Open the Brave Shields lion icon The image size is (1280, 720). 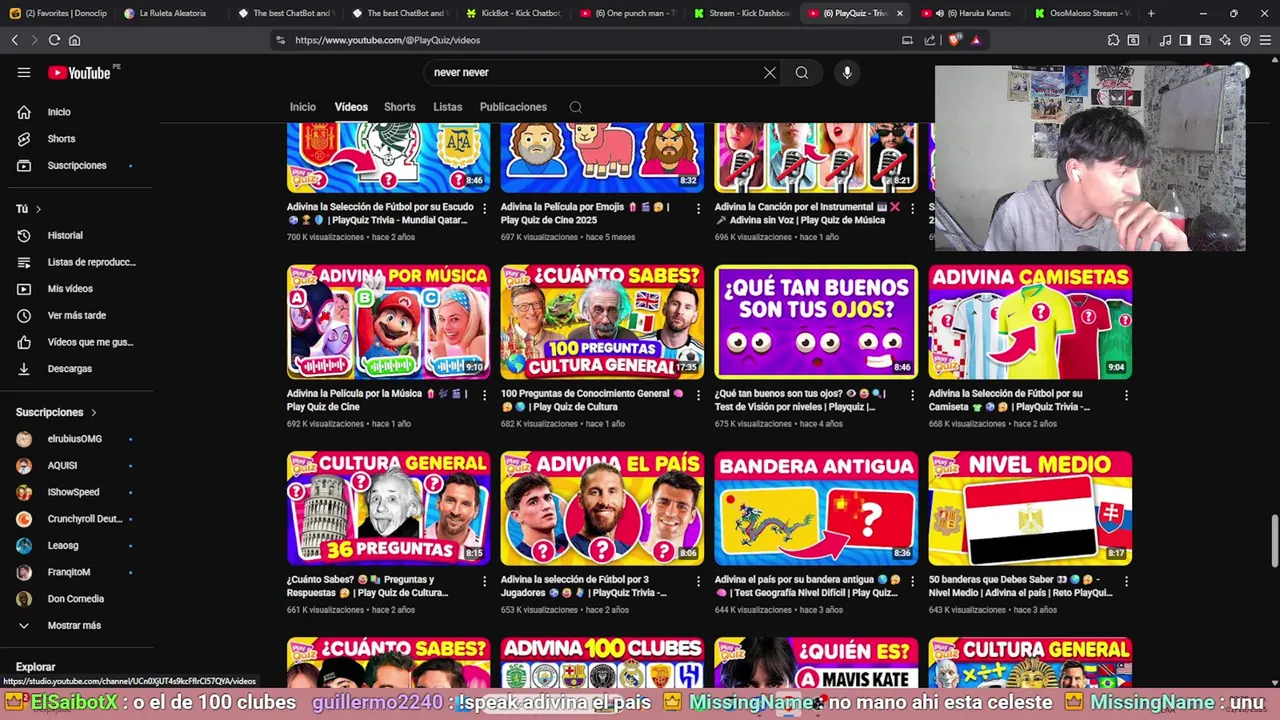[954, 40]
